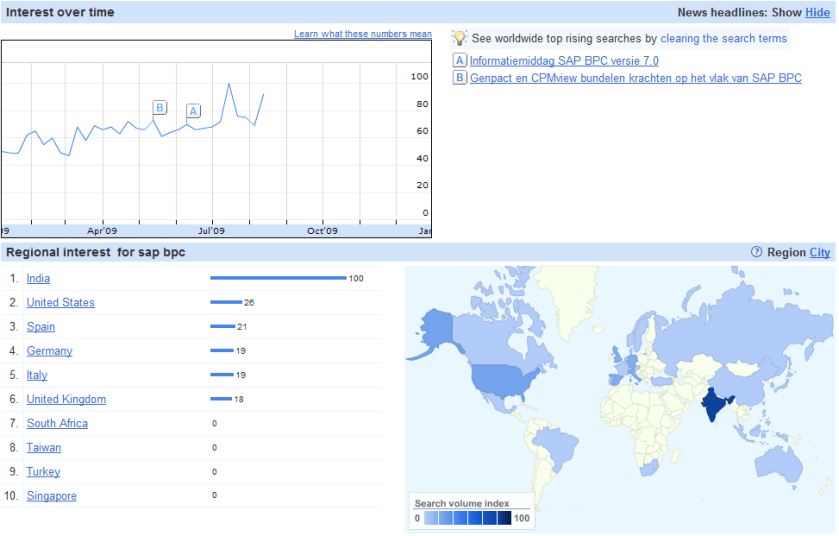Open South Africa region link
Image resolution: width=839 pixels, height=536 pixels.
tap(57, 423)
